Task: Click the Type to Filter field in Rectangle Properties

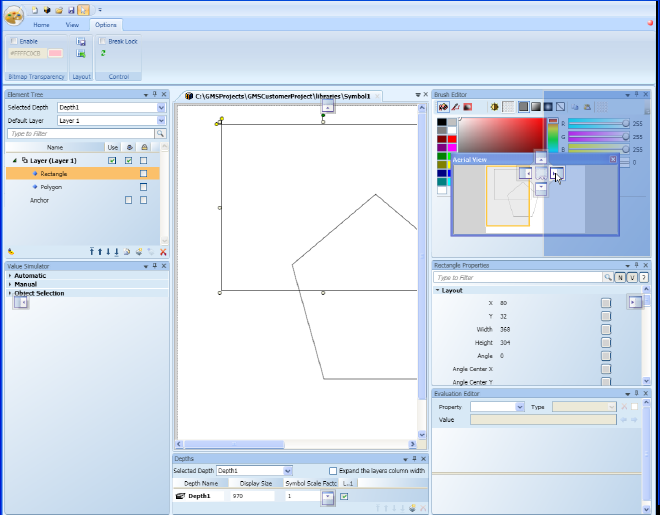Action: [x=517, y=277]
